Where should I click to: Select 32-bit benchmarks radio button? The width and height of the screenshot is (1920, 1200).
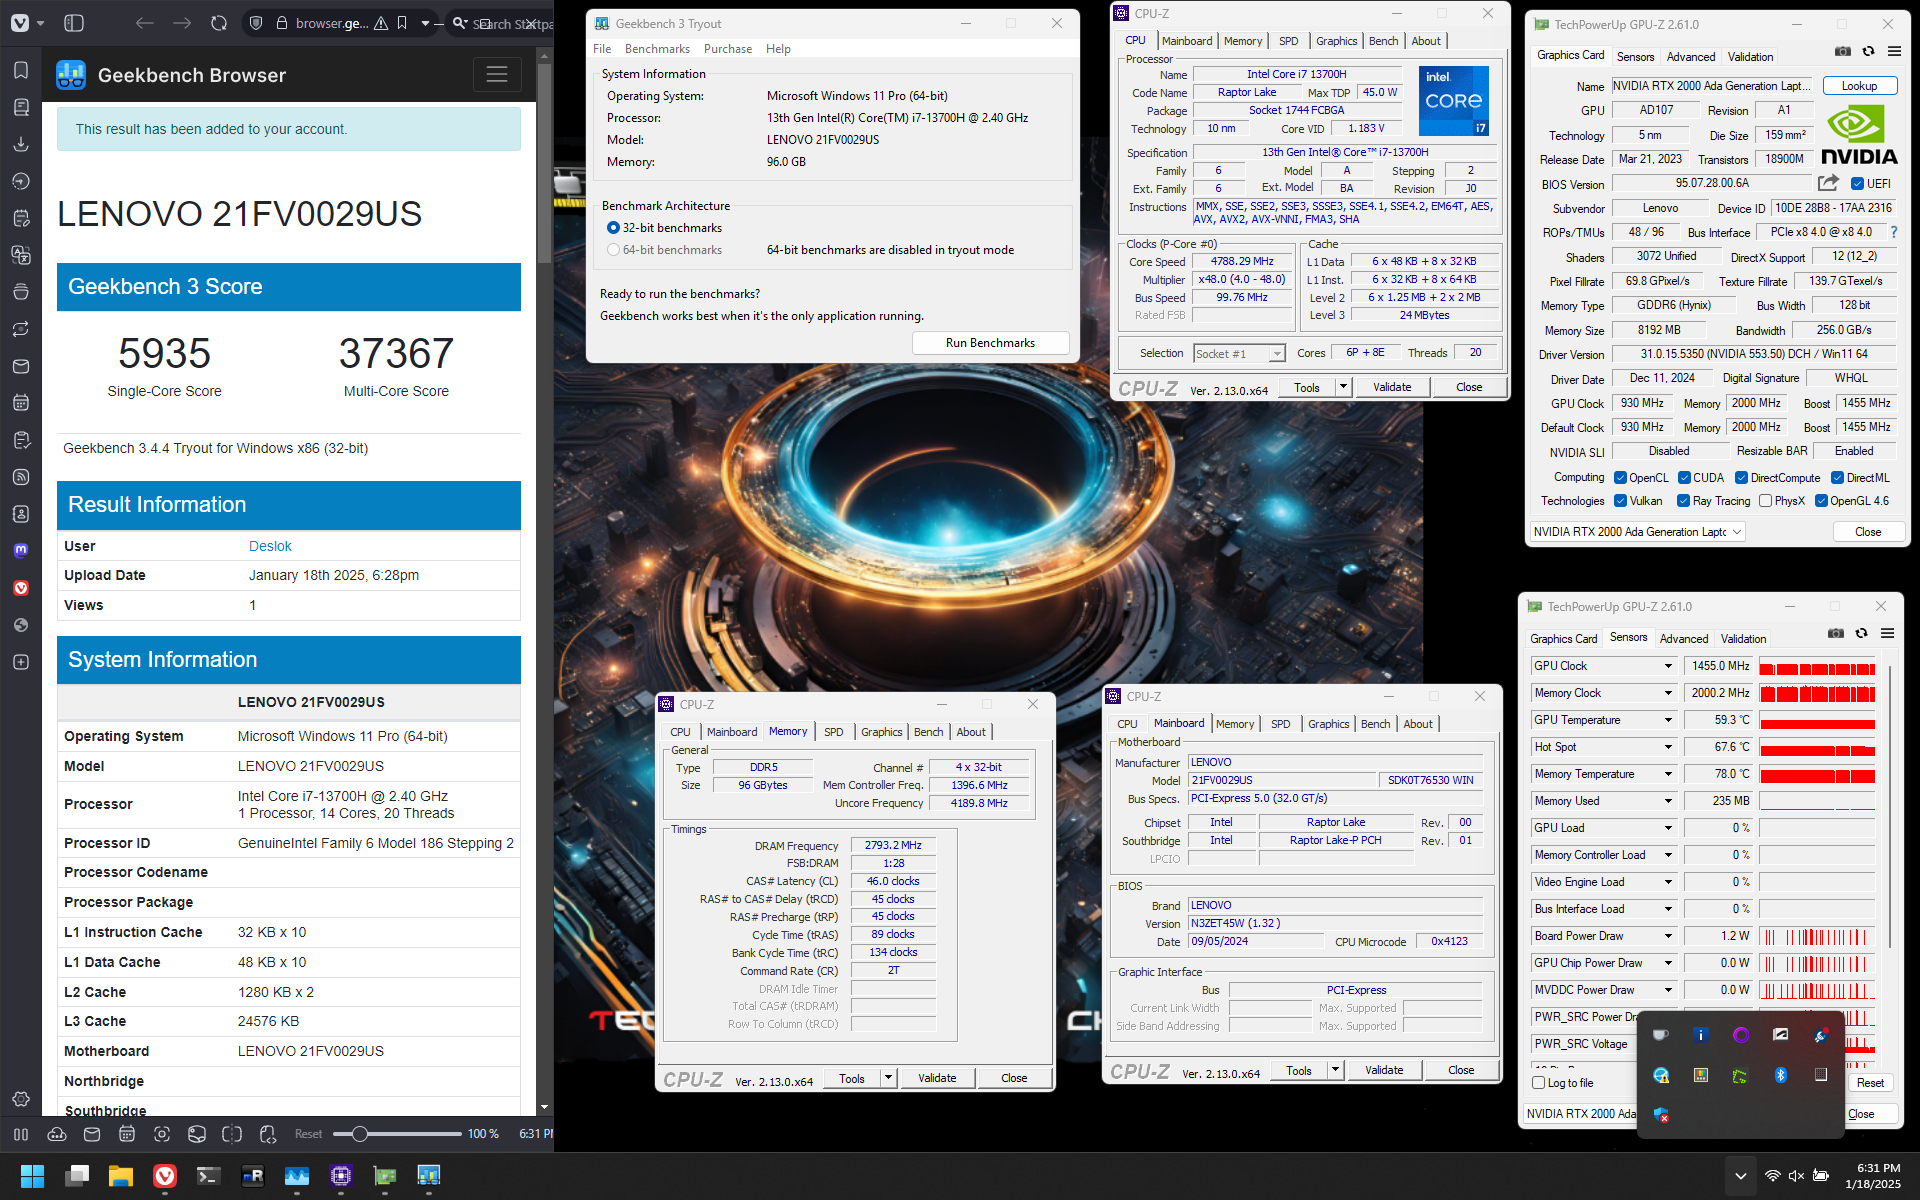613,228
